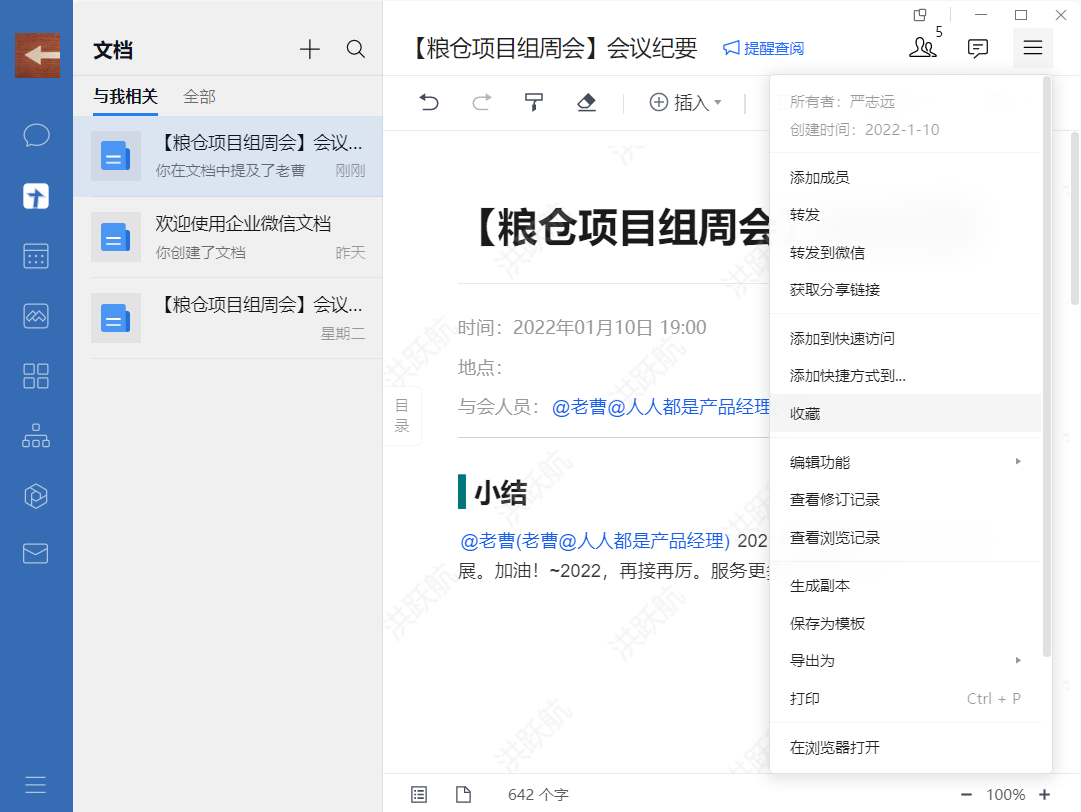Viewport: 1081px width, 812px height.
Task: Choose 收藏 from the menu
Action: point(905,414)
